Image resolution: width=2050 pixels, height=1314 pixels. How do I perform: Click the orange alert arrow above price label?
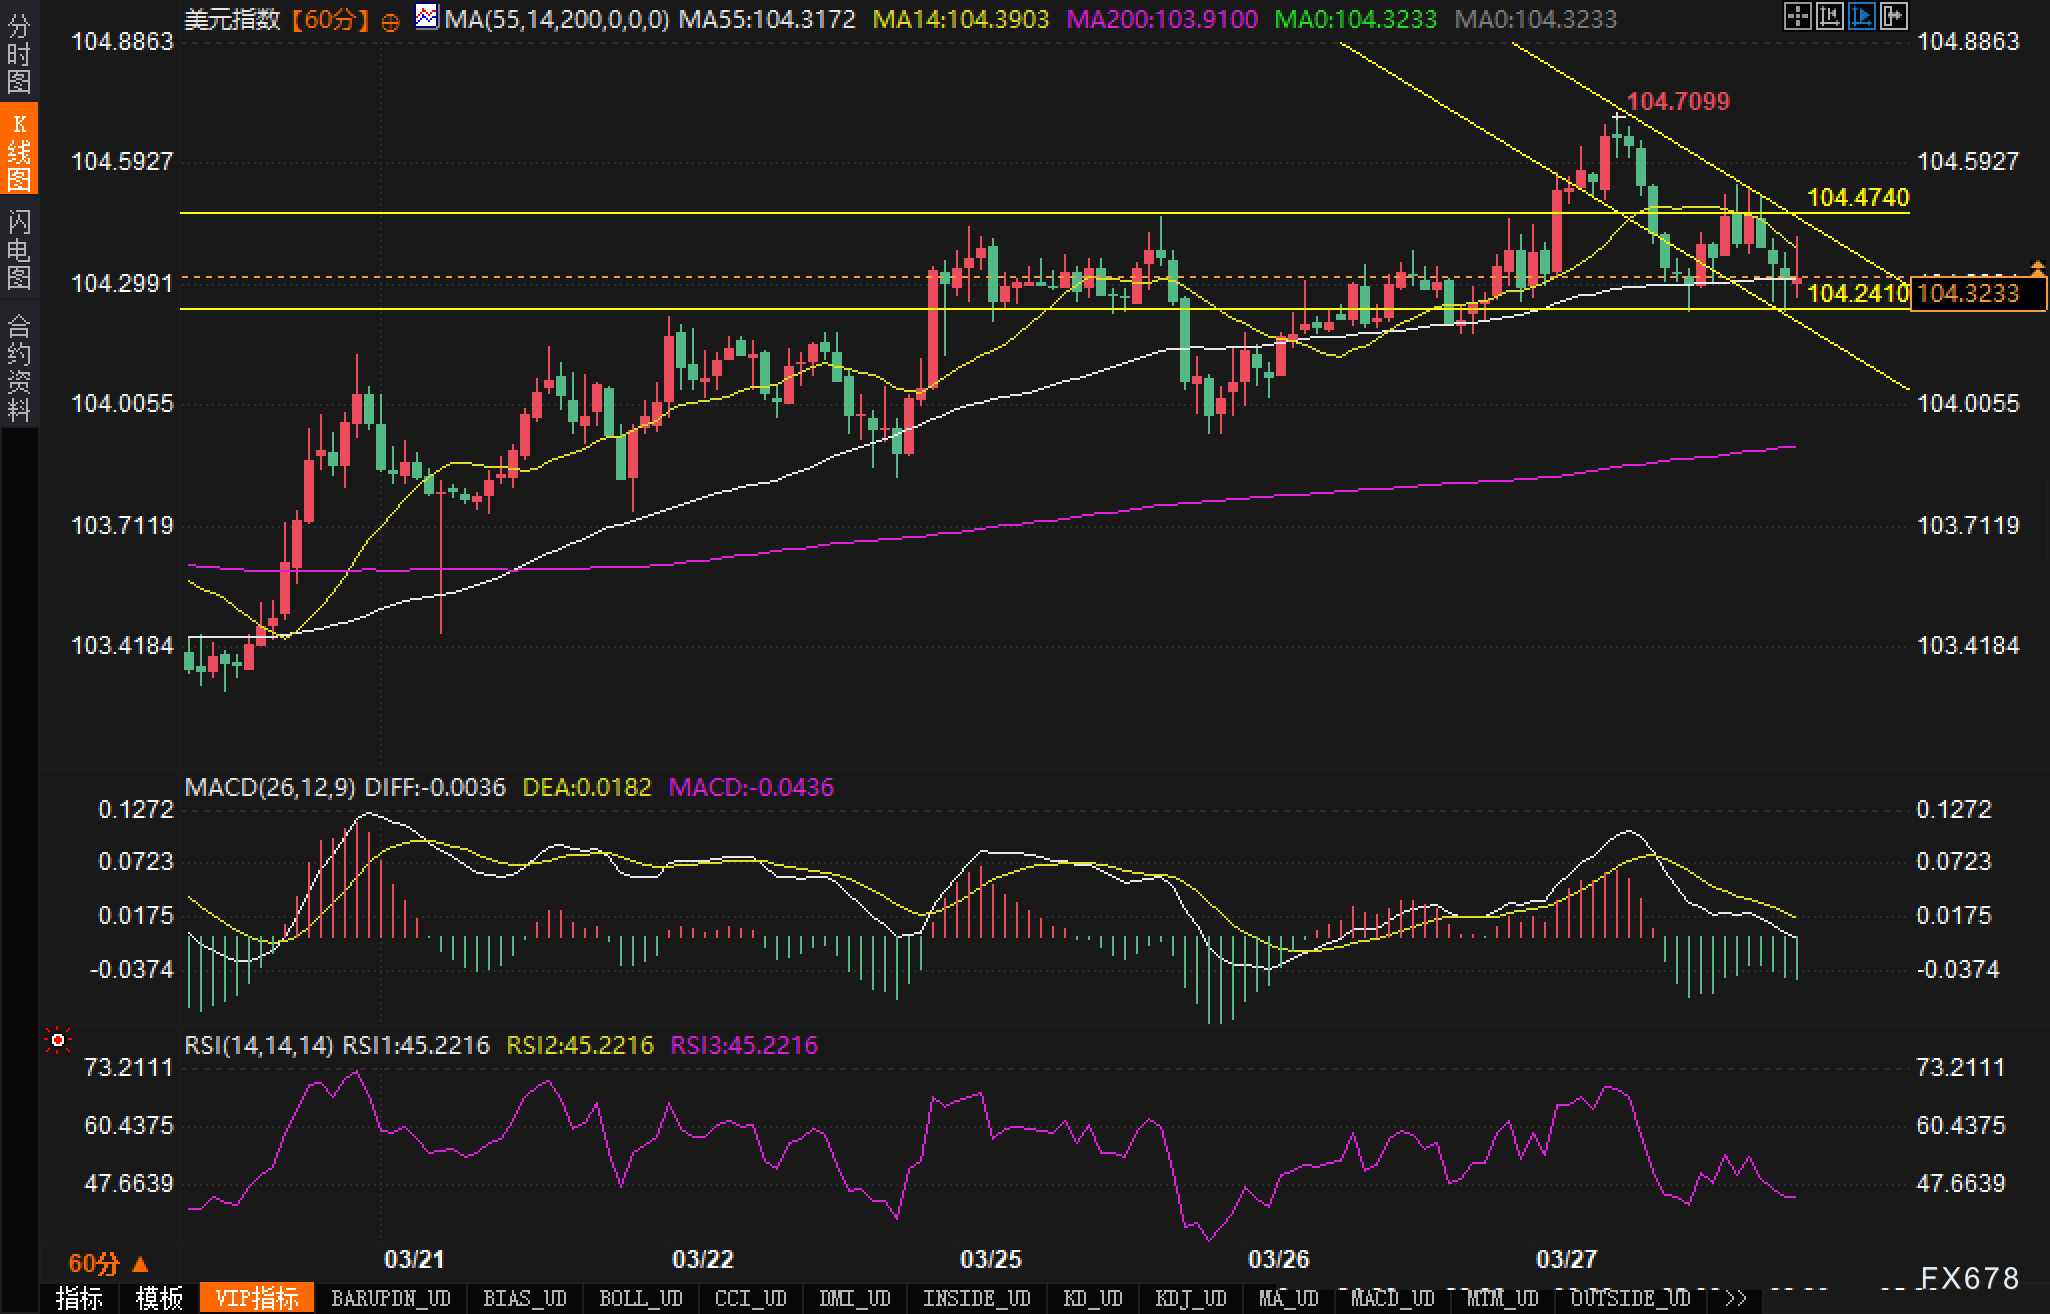(x=2037, y=266)
